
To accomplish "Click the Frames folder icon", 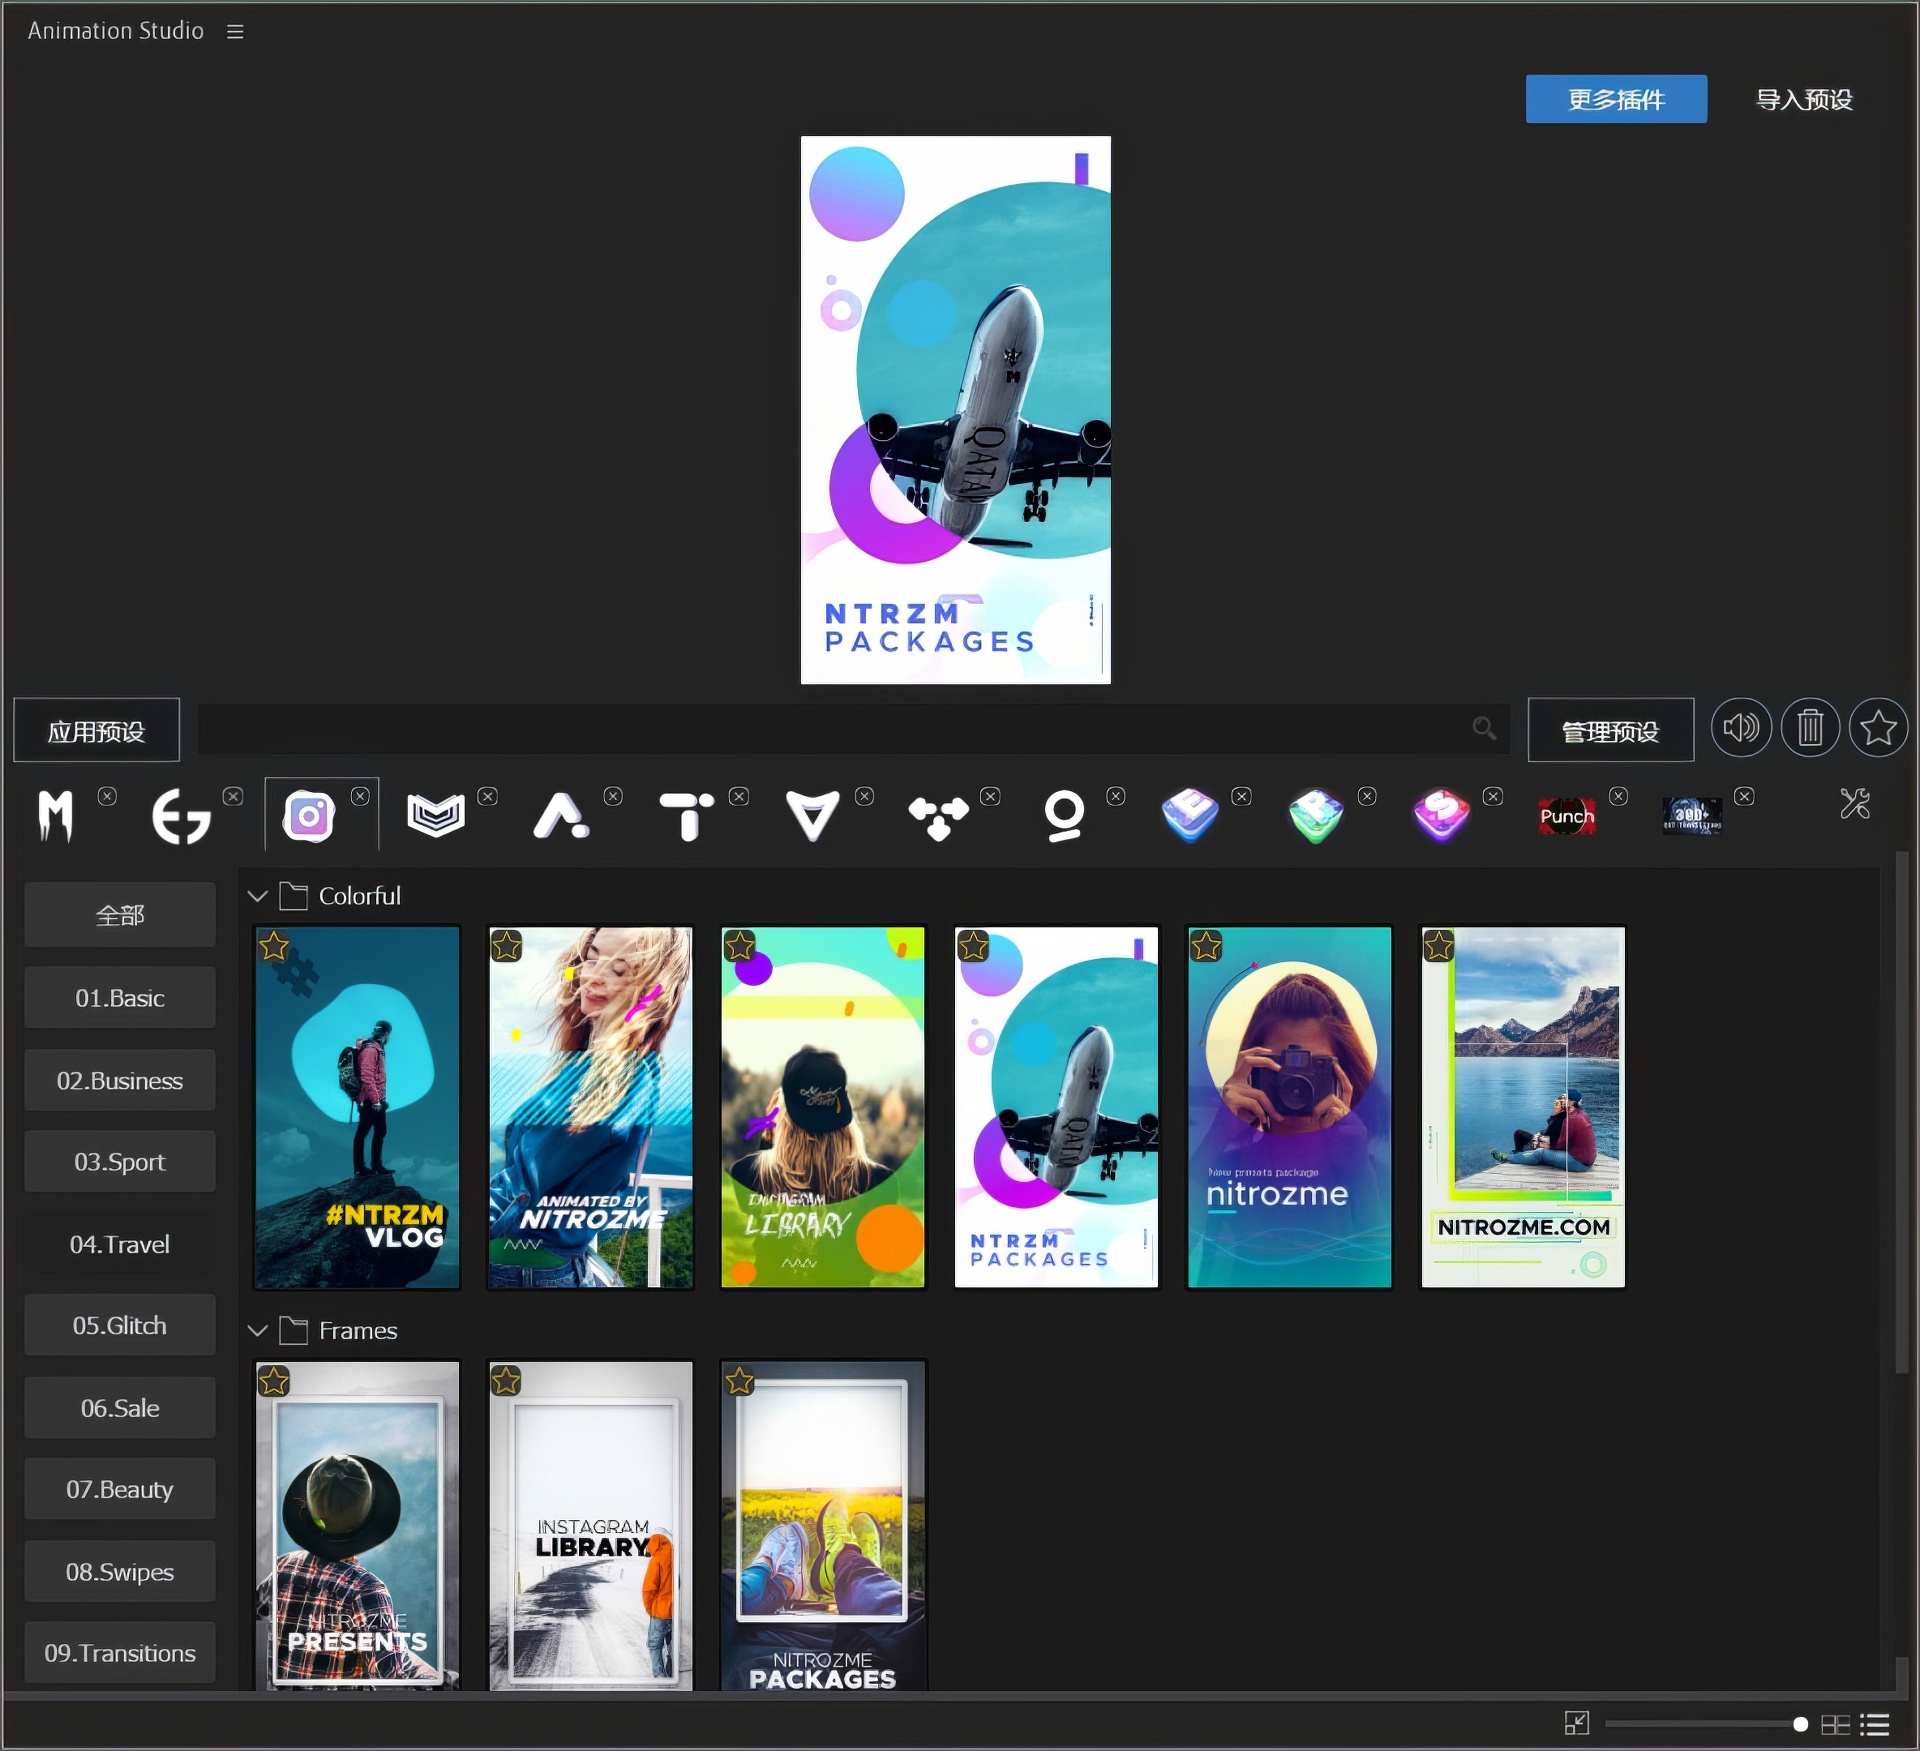I will (293, 1330).
